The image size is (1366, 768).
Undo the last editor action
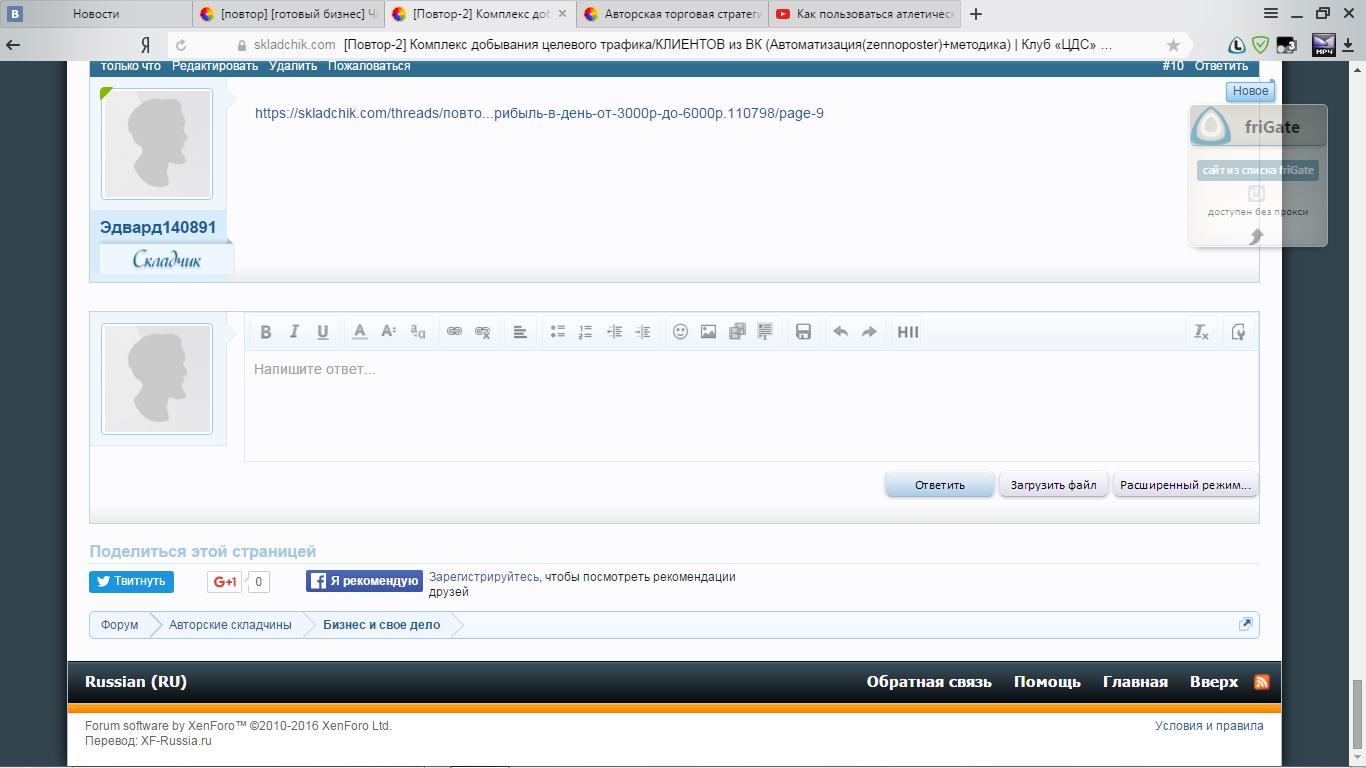(840, 332)
